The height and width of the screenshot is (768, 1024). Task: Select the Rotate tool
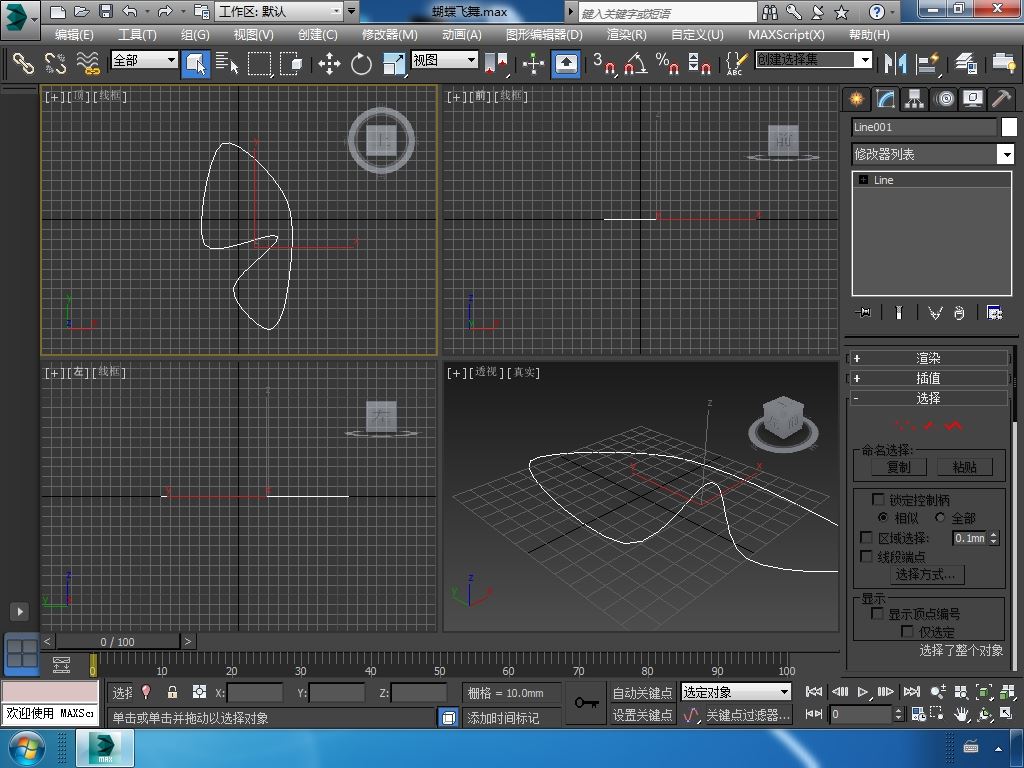pyautogui.click(x=361, y=63)
